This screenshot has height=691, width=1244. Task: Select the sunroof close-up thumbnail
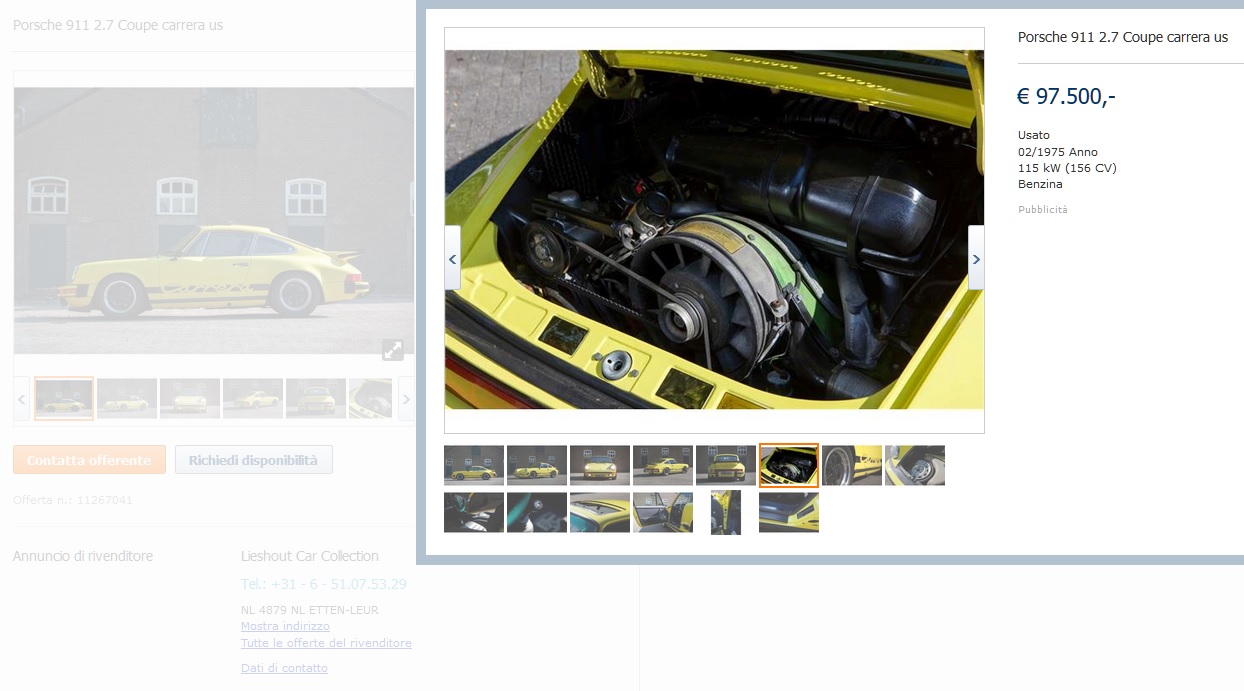click(x=600, y=512)
